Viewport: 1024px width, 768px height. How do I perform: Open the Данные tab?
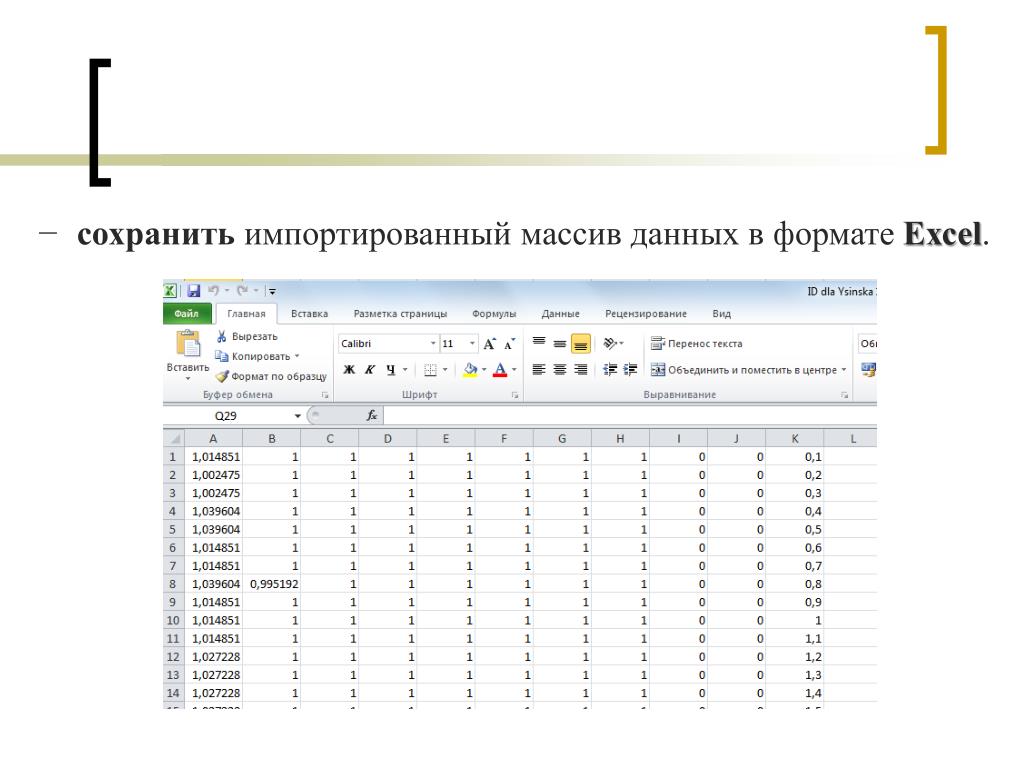(x=560, y=313)
